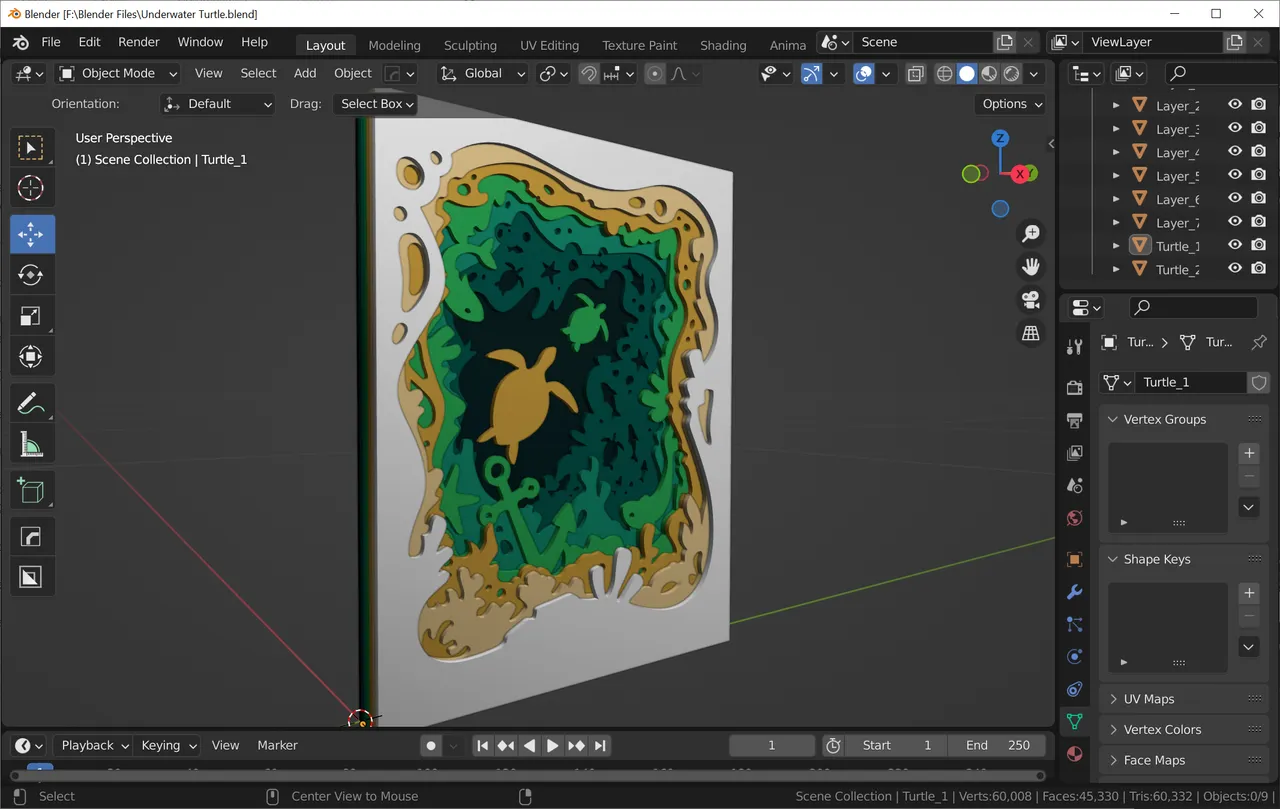This screenshot has height=809, width=1280.
Task: Open the Object Constraints properties tab
Action: click(x=1075, y=689)
